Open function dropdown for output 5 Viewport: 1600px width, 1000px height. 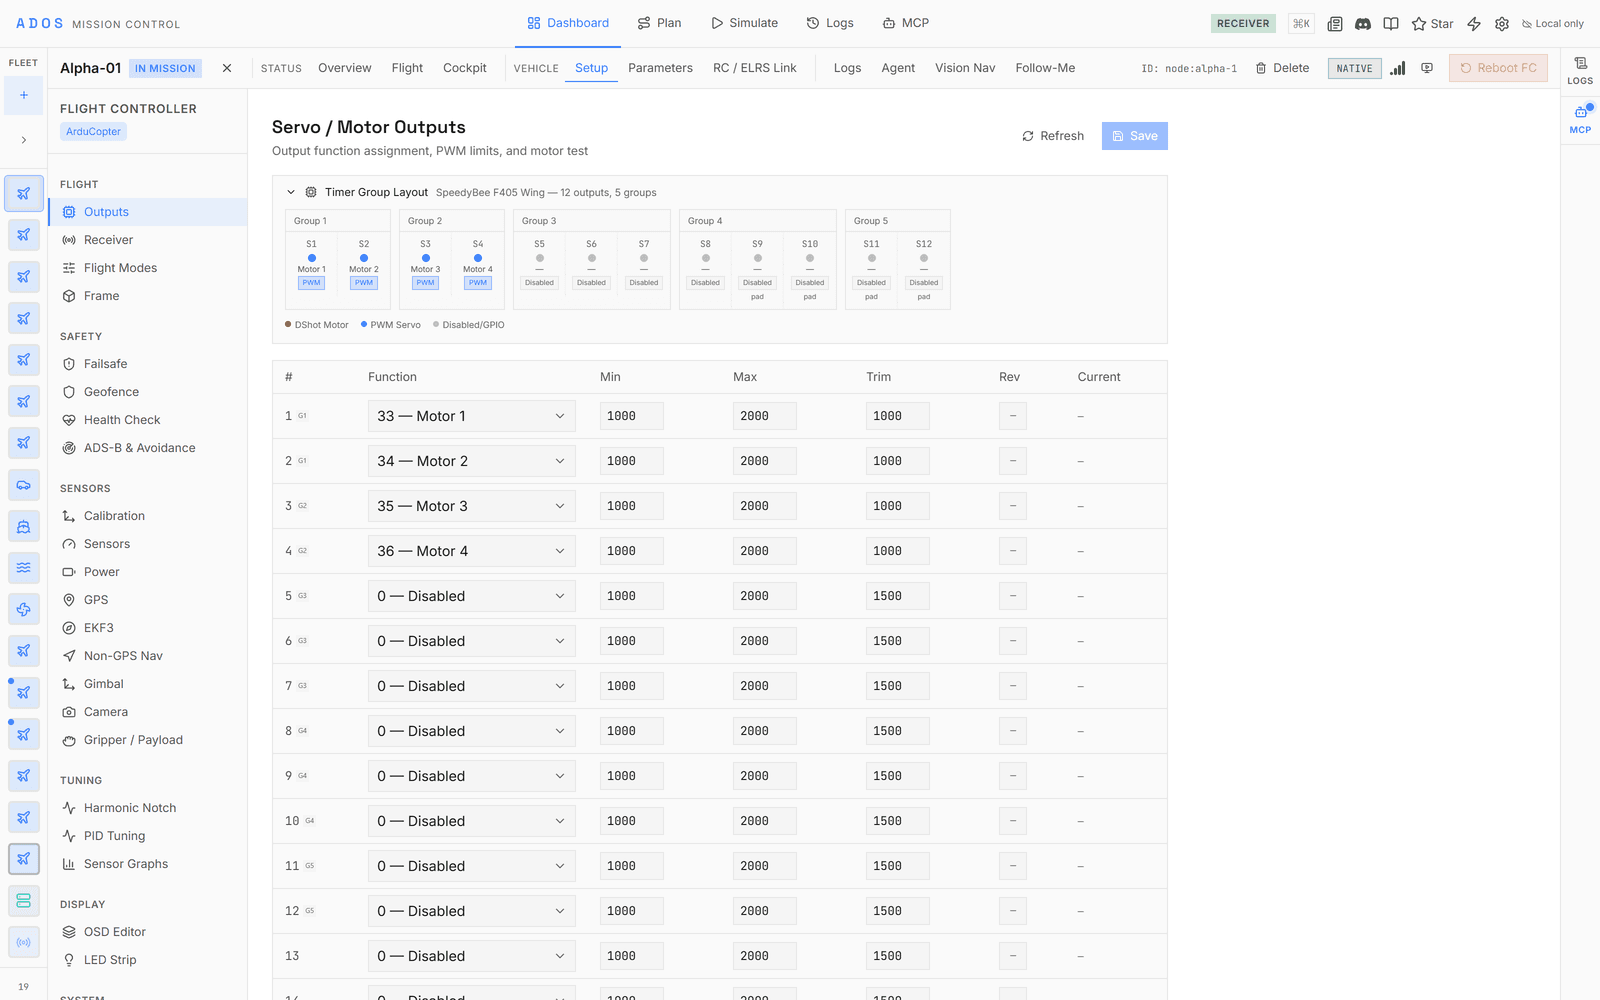472,596
